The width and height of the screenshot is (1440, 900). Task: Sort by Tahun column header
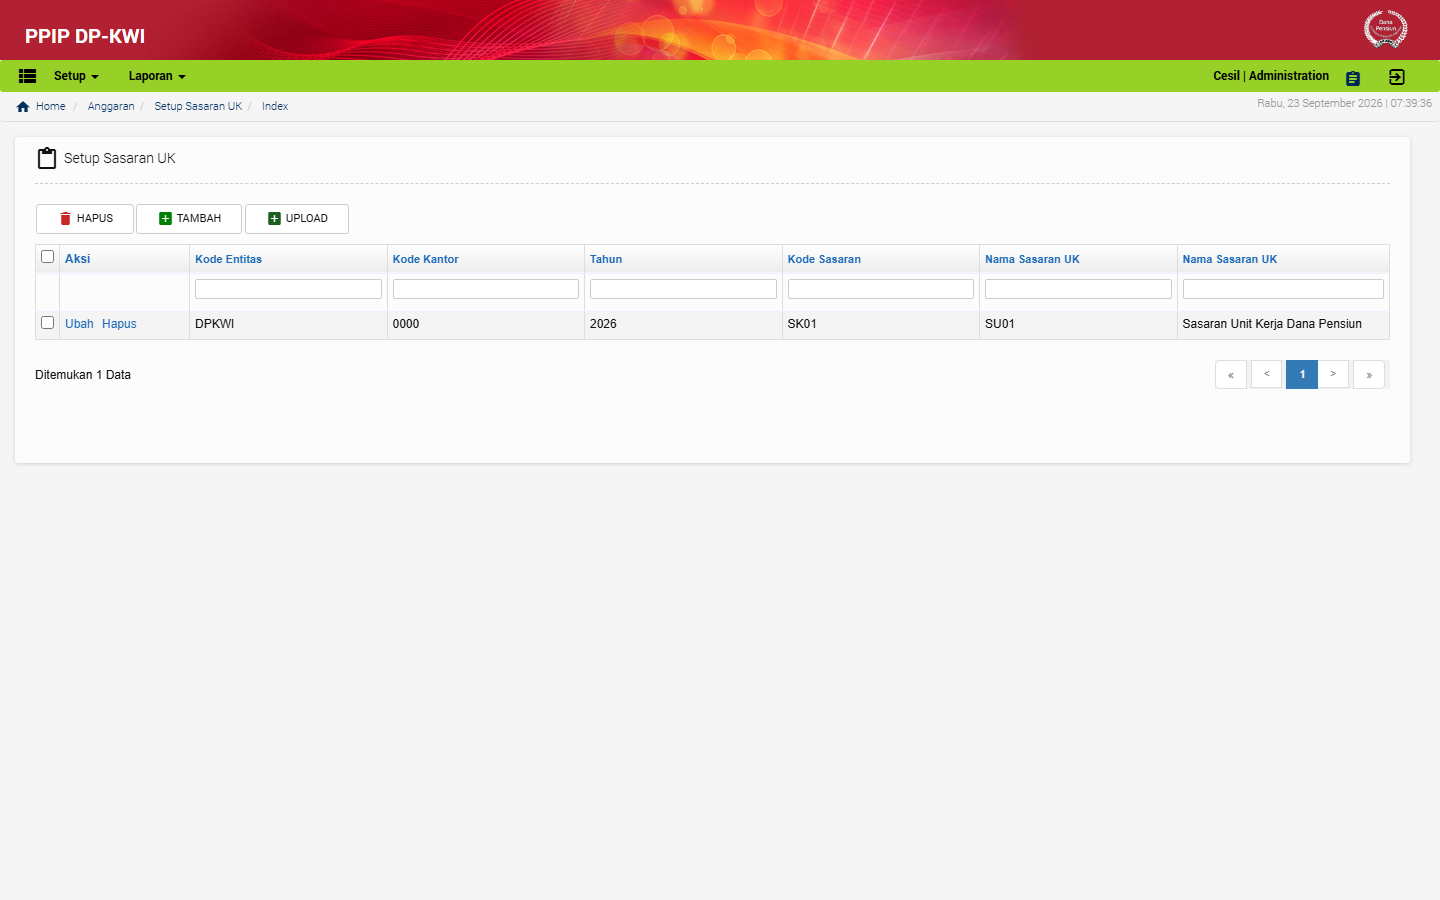(606, 259)
